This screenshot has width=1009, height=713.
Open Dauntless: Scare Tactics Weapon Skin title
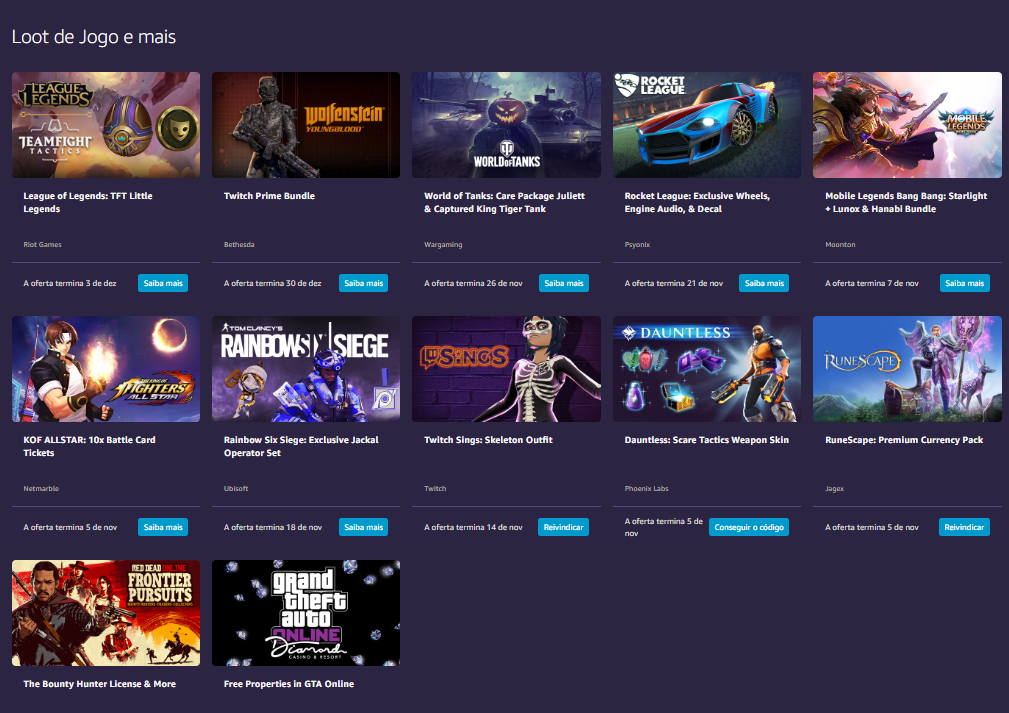[707, 440]
